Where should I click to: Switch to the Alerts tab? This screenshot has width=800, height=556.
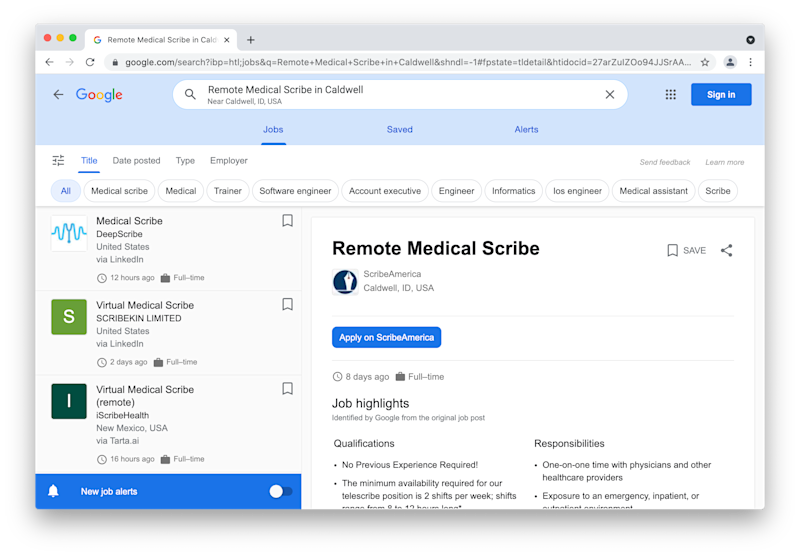tap(526, 130)
